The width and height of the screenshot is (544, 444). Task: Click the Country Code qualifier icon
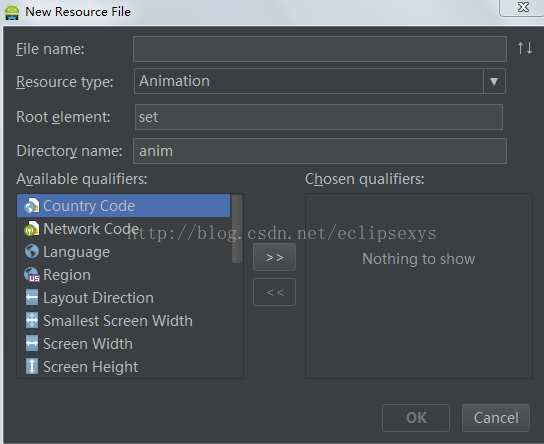pyautogui.click(x=32, y=206)
